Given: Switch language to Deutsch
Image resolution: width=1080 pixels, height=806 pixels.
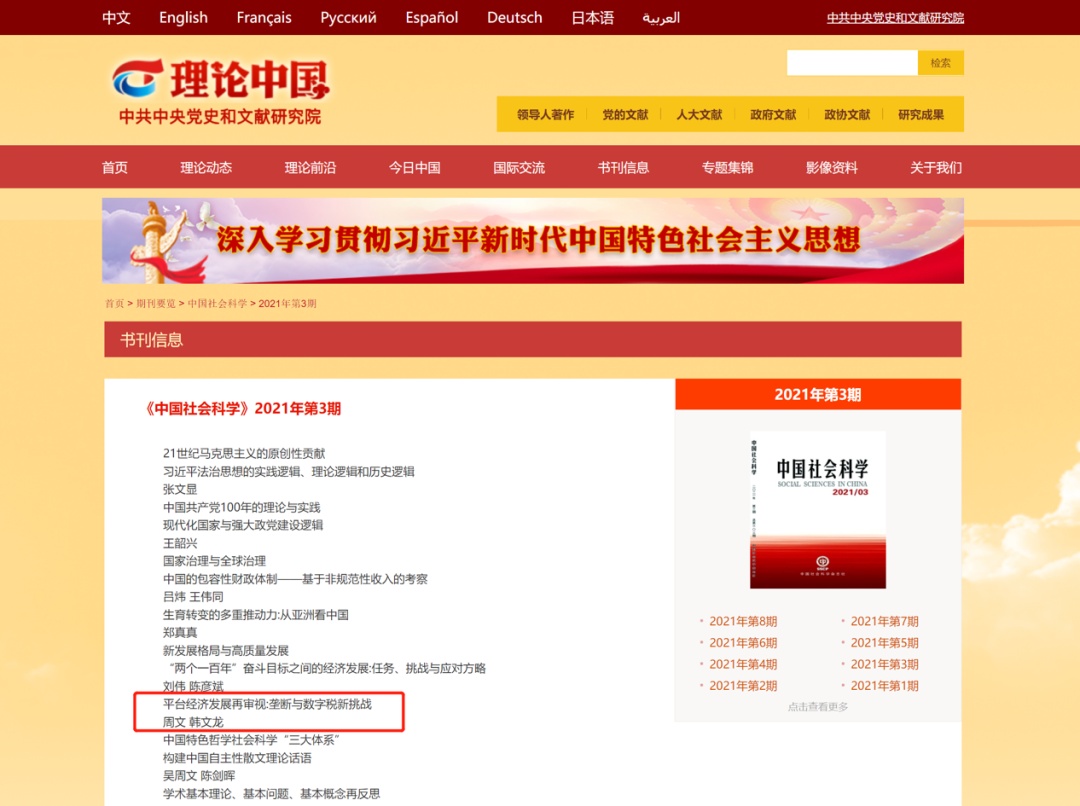Looking at the screenshot, I should coord(515,17).
